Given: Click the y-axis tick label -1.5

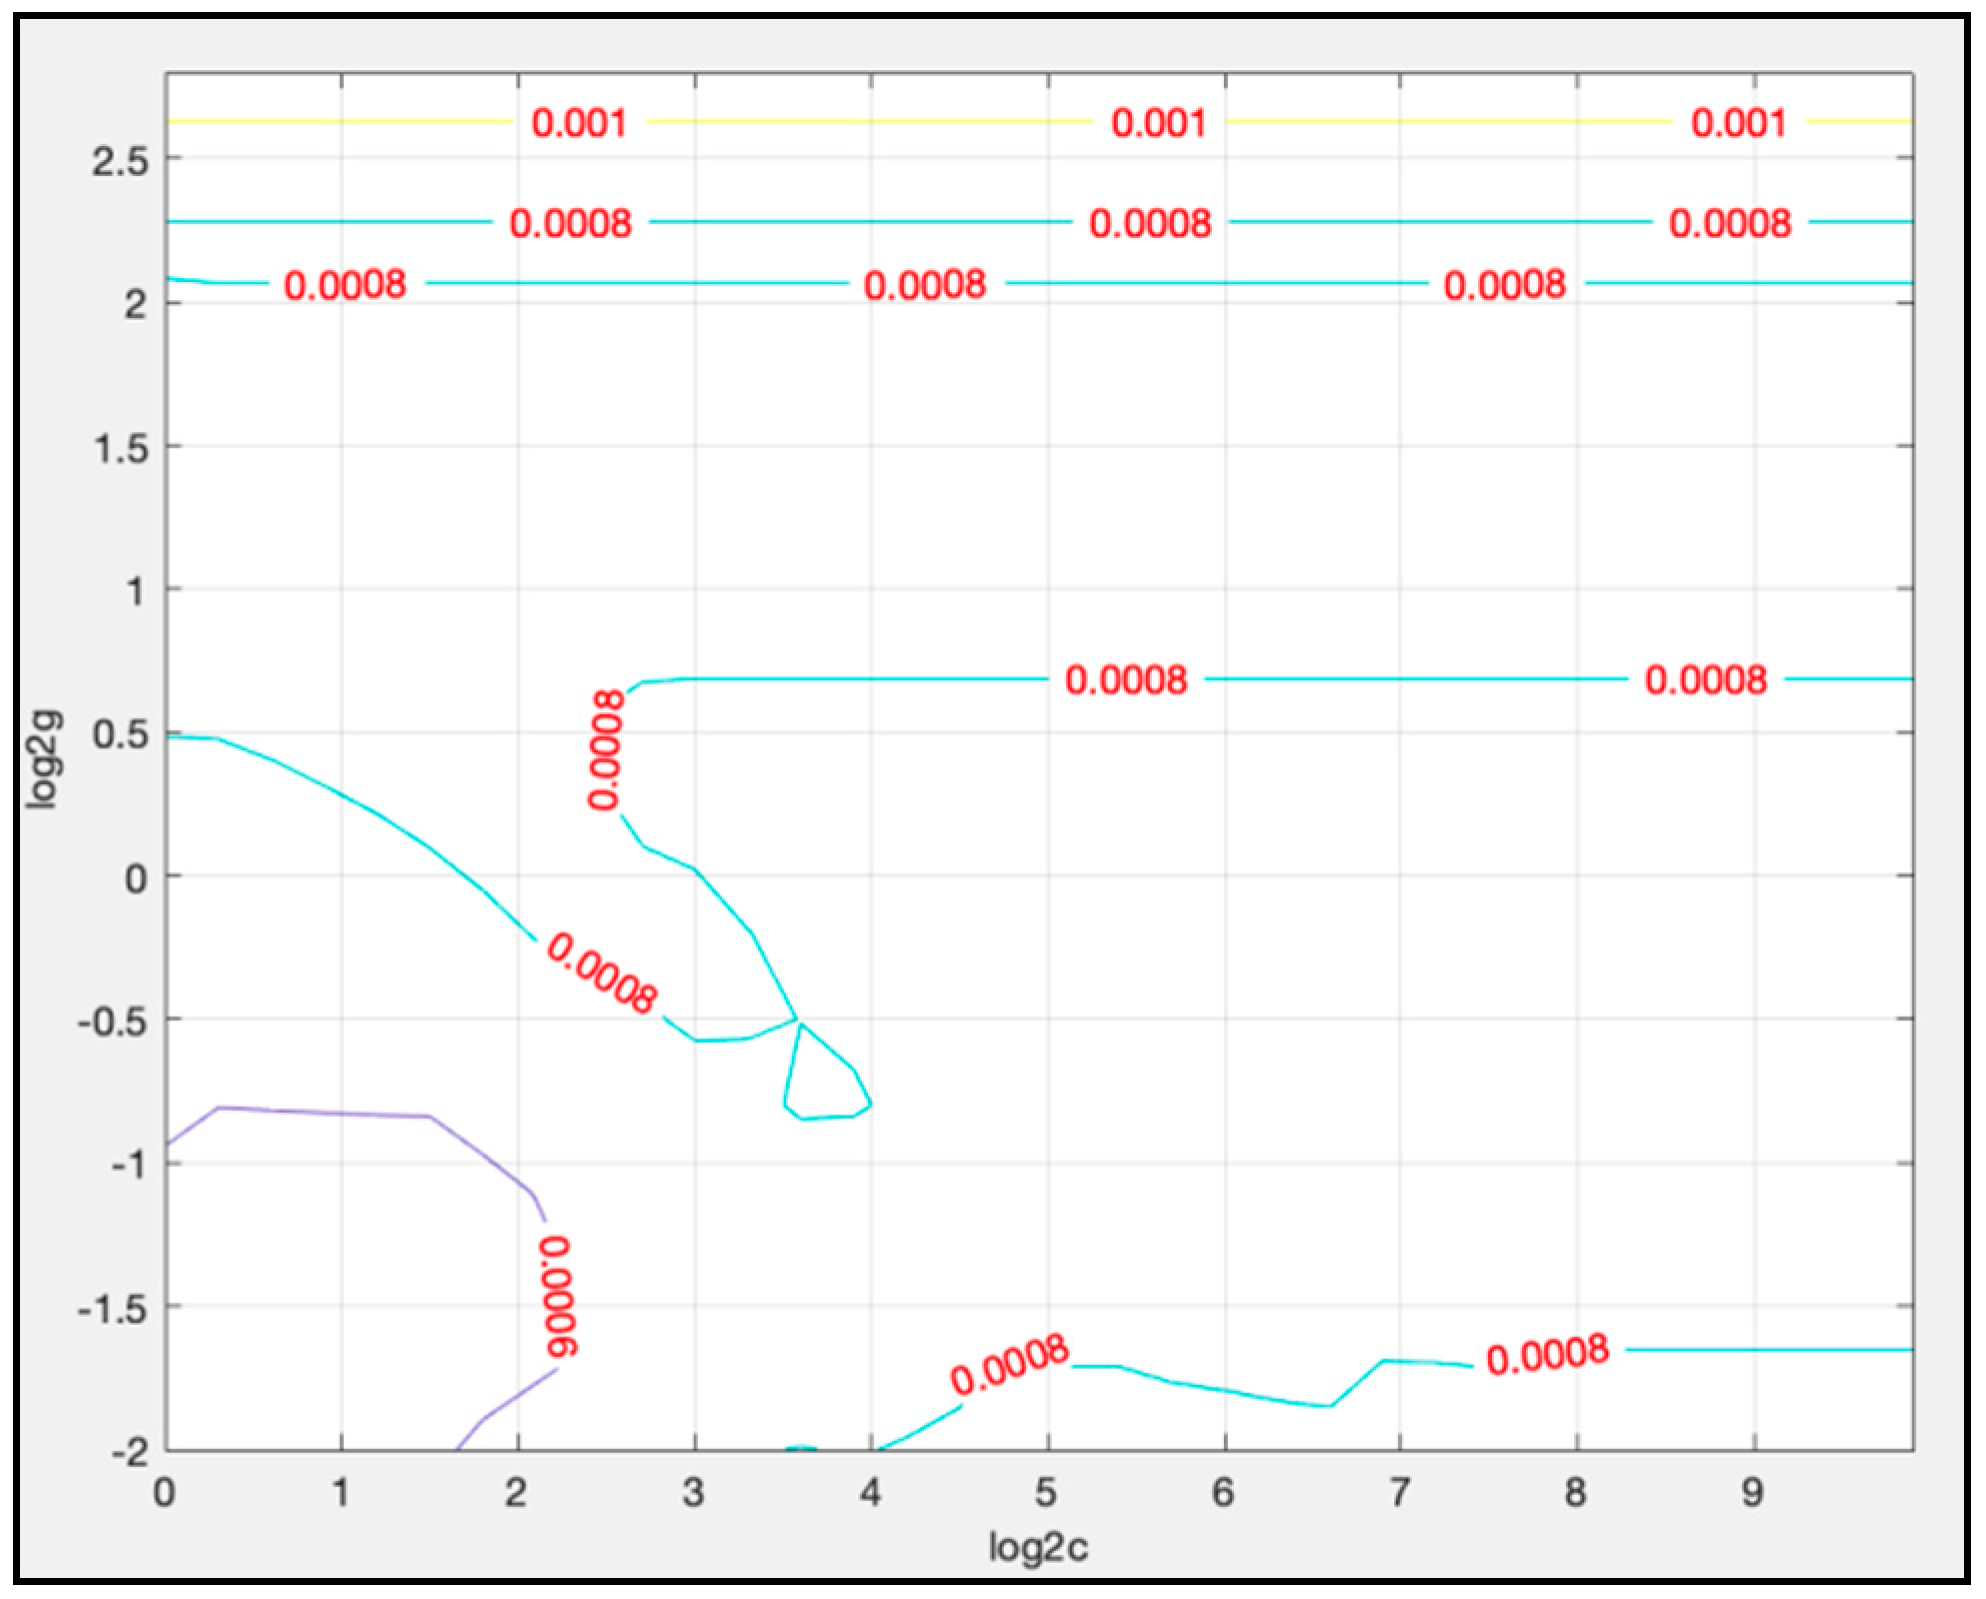Looking at the screenshot, I should (112, 1308).
